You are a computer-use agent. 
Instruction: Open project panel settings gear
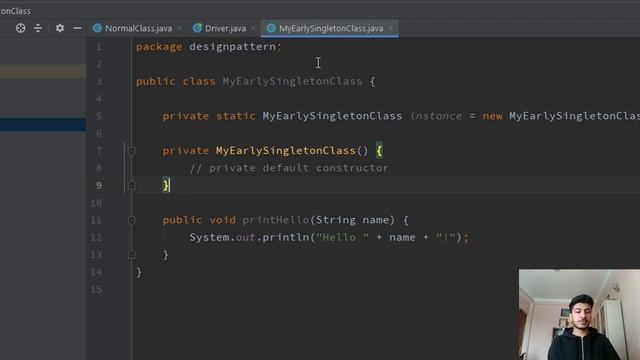click(60, 28)
